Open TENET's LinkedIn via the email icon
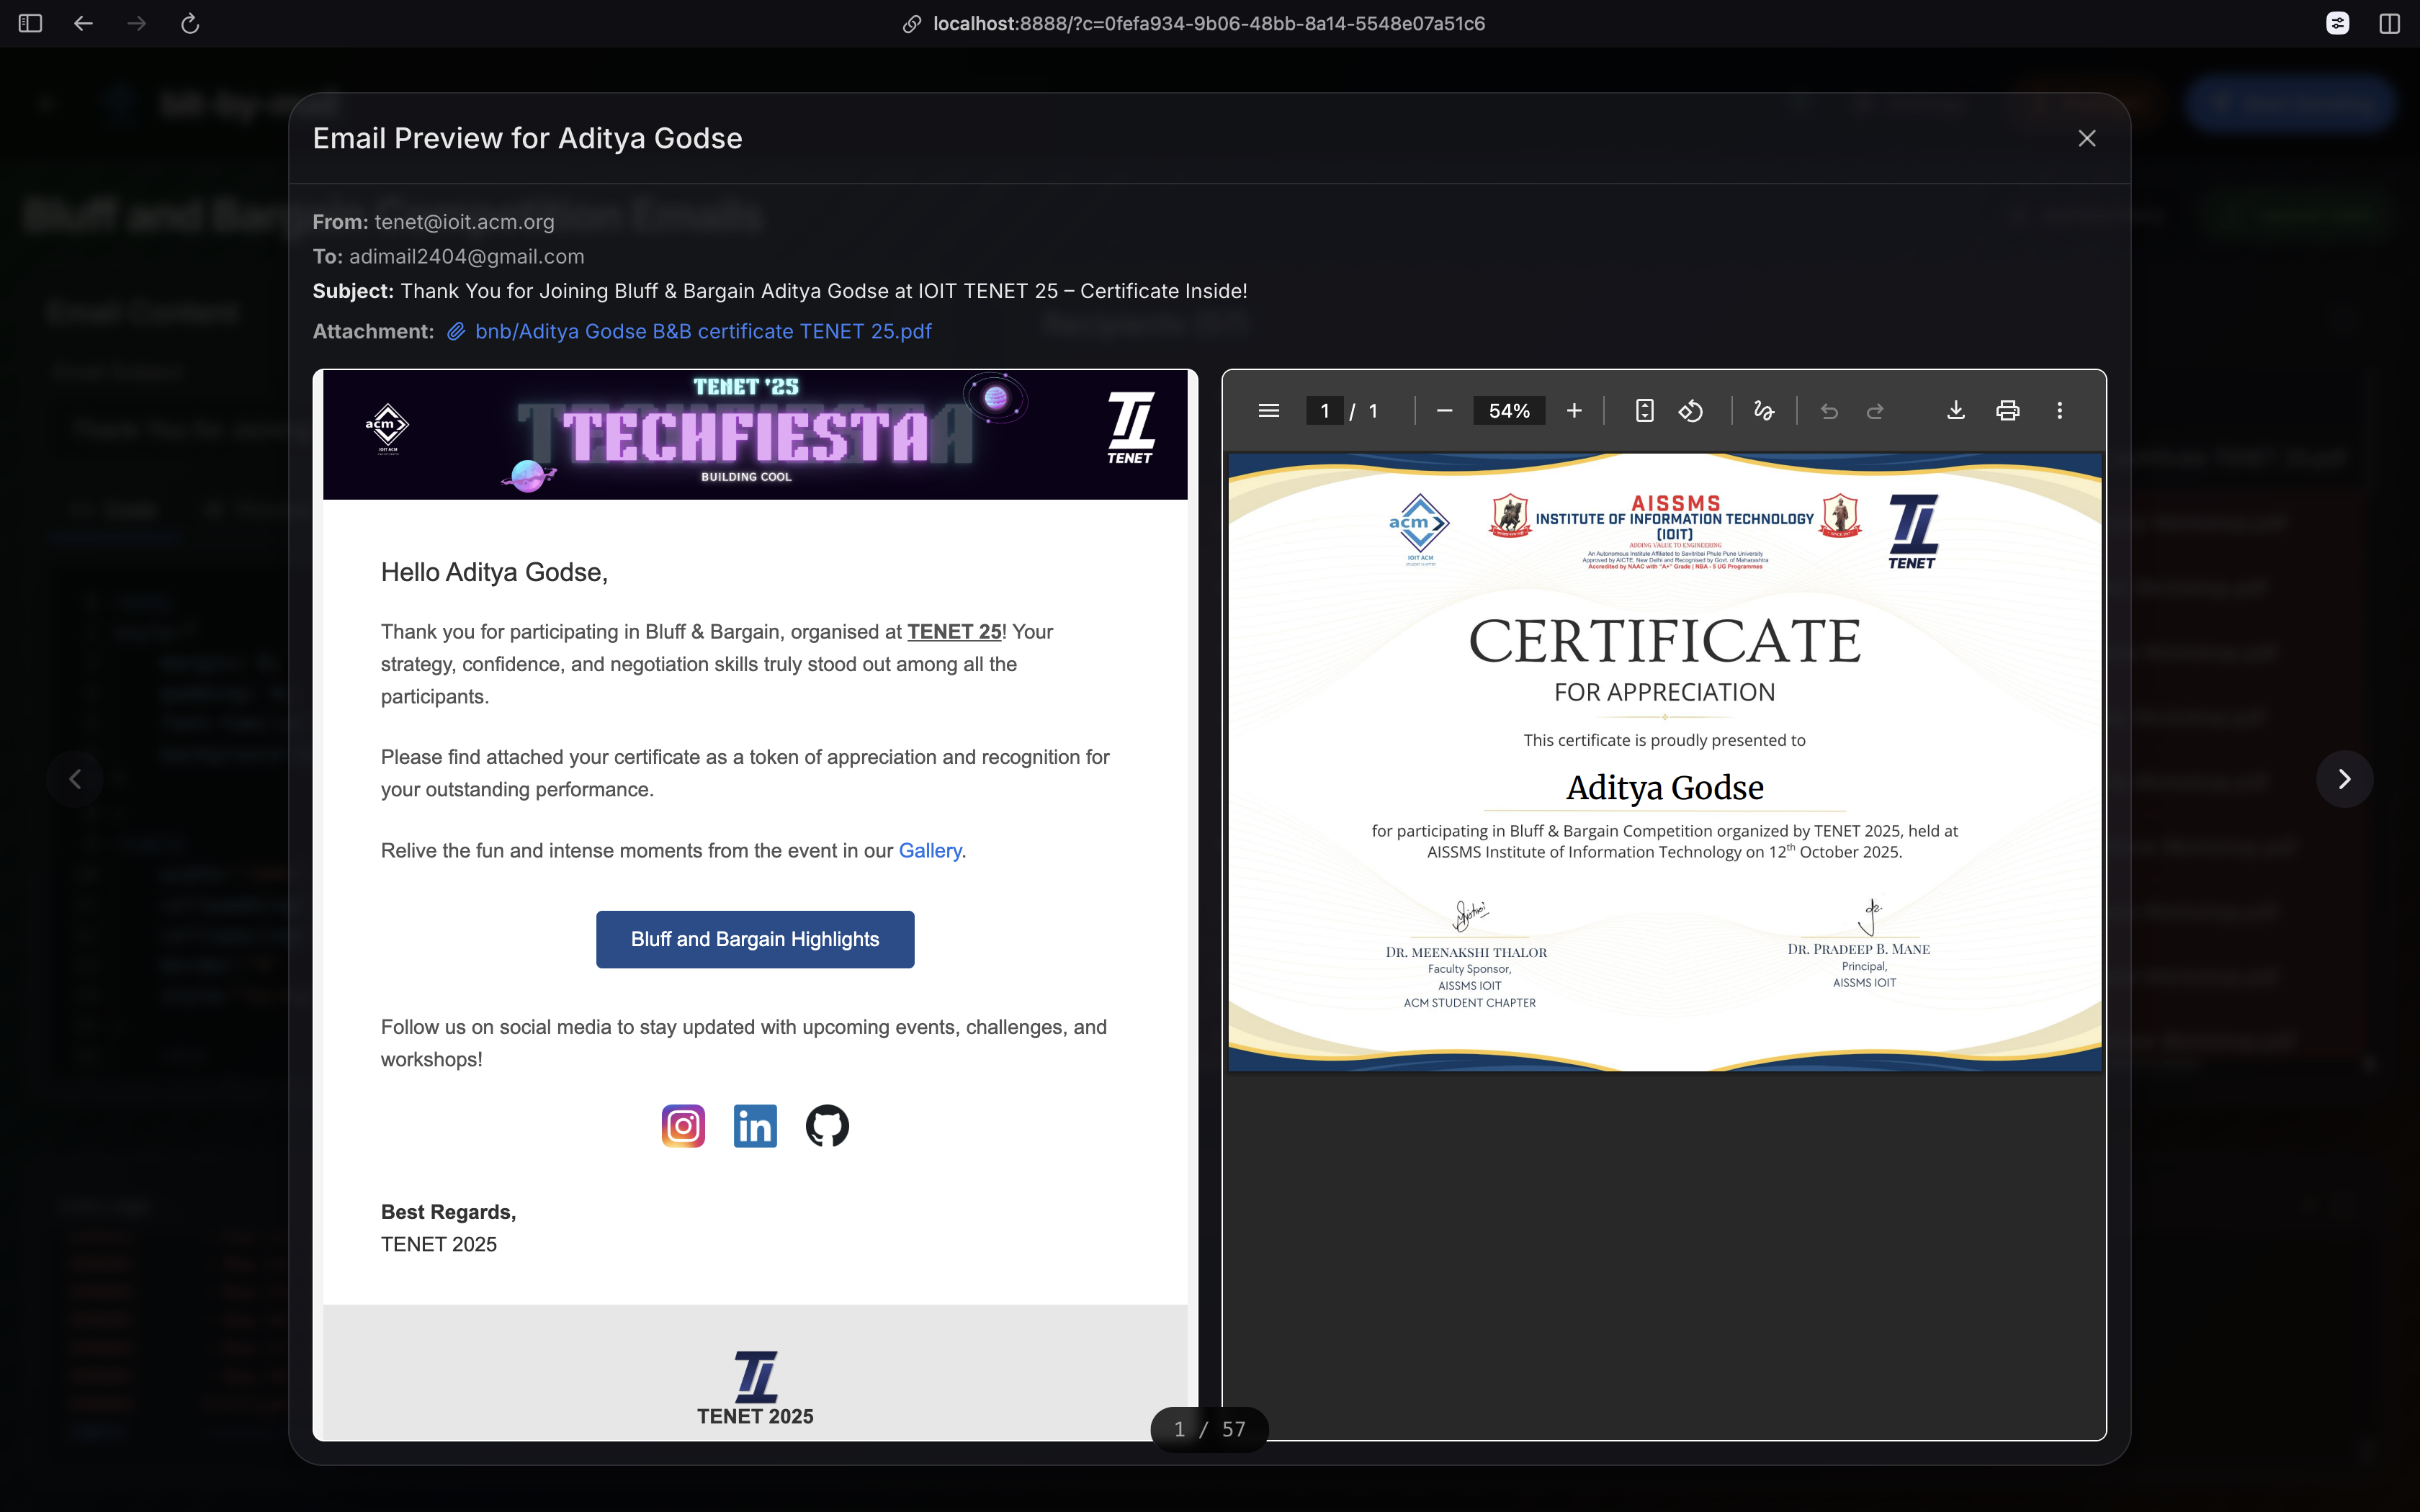 click(755, 1125)
